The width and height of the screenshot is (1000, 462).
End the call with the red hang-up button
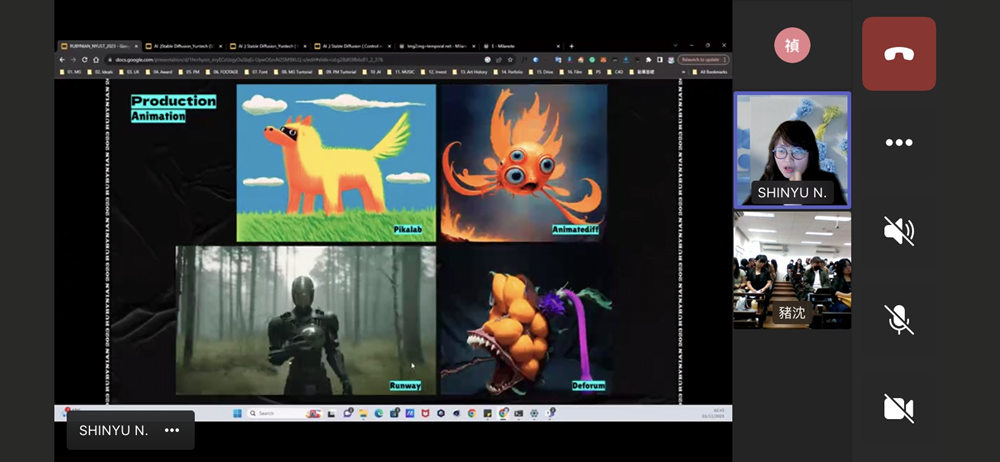(899, 55)
